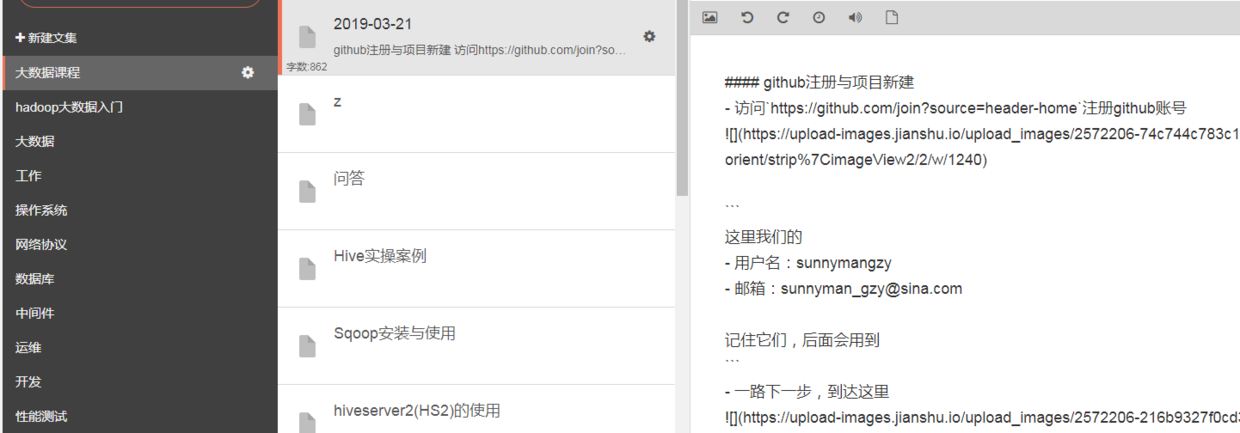
Task: Select the article titled z
Action: pyautogui.click(x=478, y=114)
